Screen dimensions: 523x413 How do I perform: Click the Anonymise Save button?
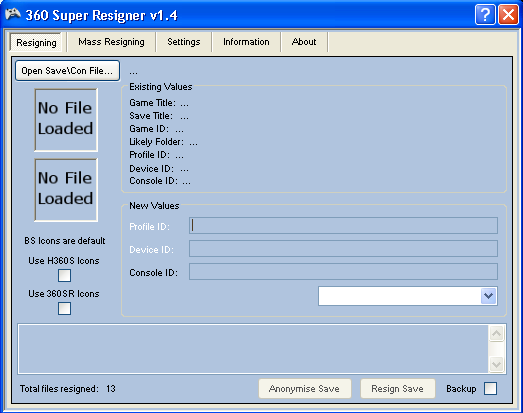point(305,389)
